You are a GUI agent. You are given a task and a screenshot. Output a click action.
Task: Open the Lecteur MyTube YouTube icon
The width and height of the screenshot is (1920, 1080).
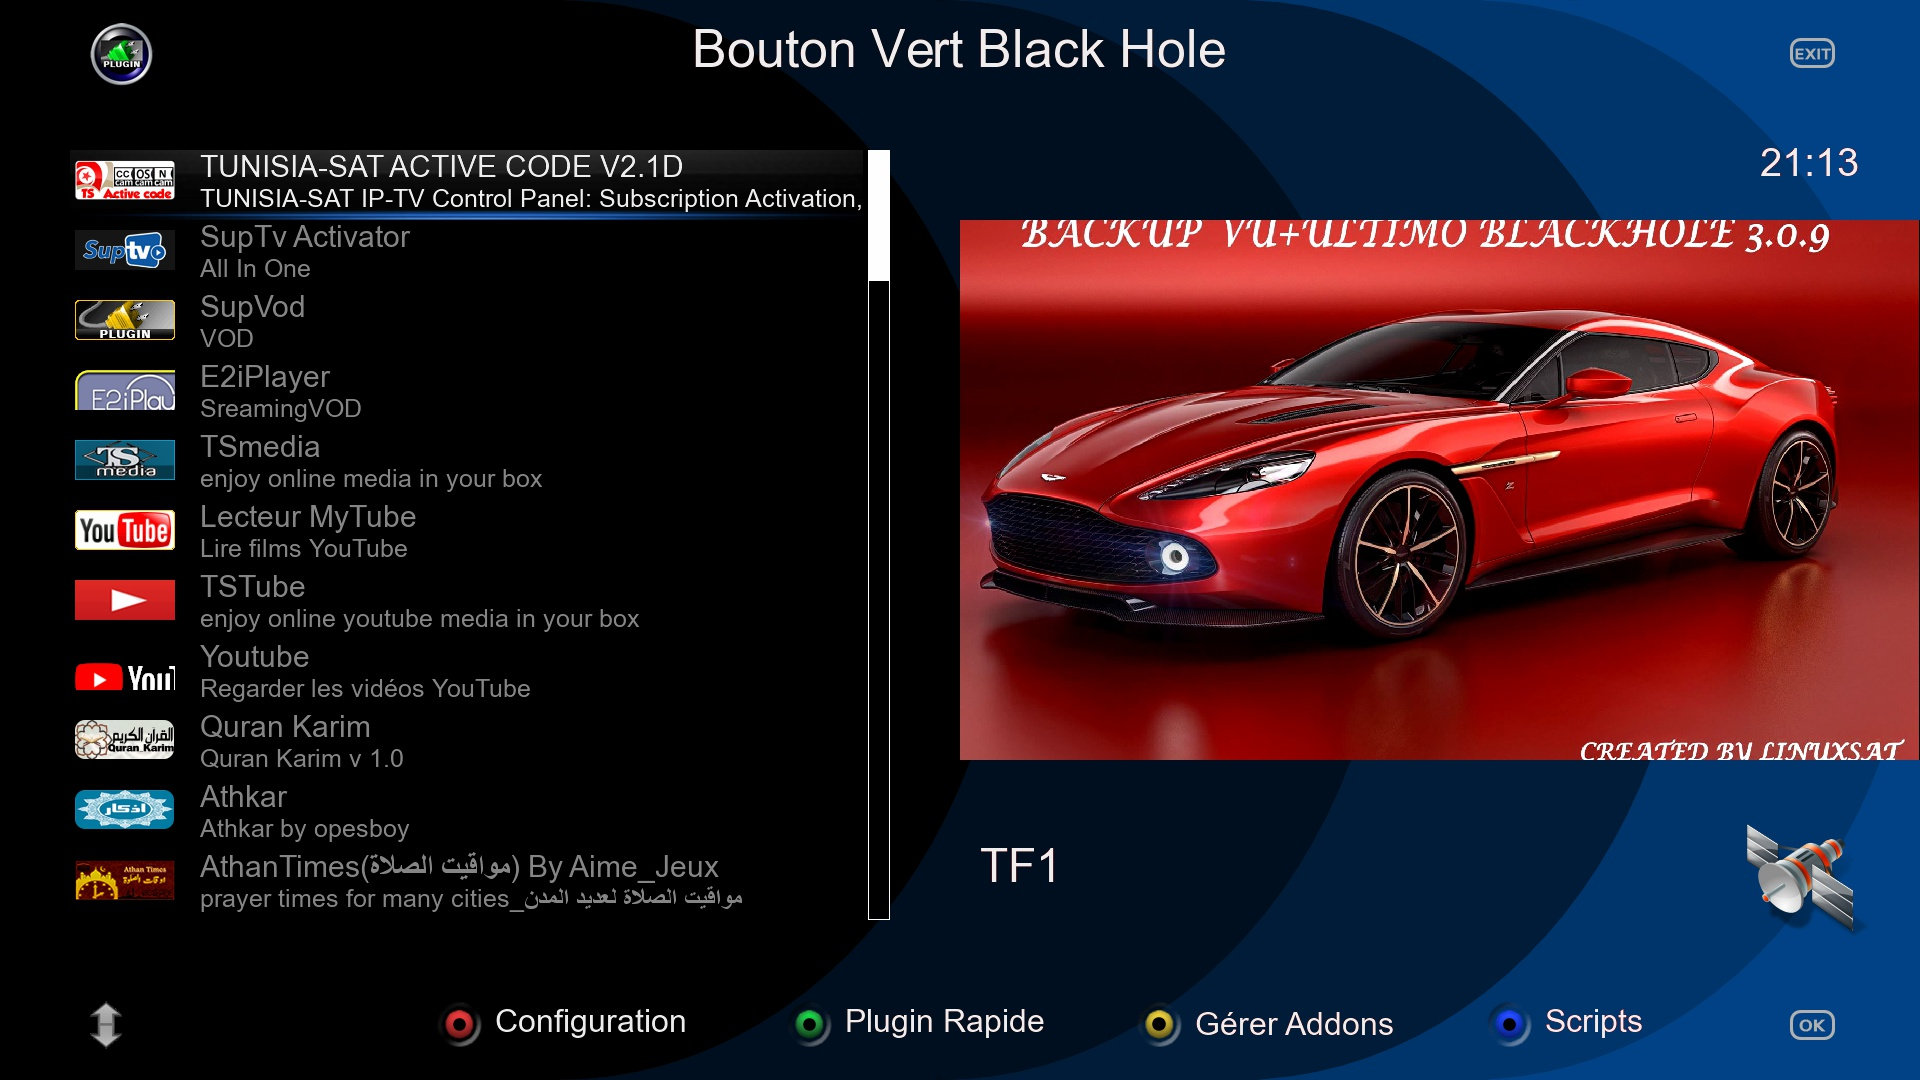point(124,530)
